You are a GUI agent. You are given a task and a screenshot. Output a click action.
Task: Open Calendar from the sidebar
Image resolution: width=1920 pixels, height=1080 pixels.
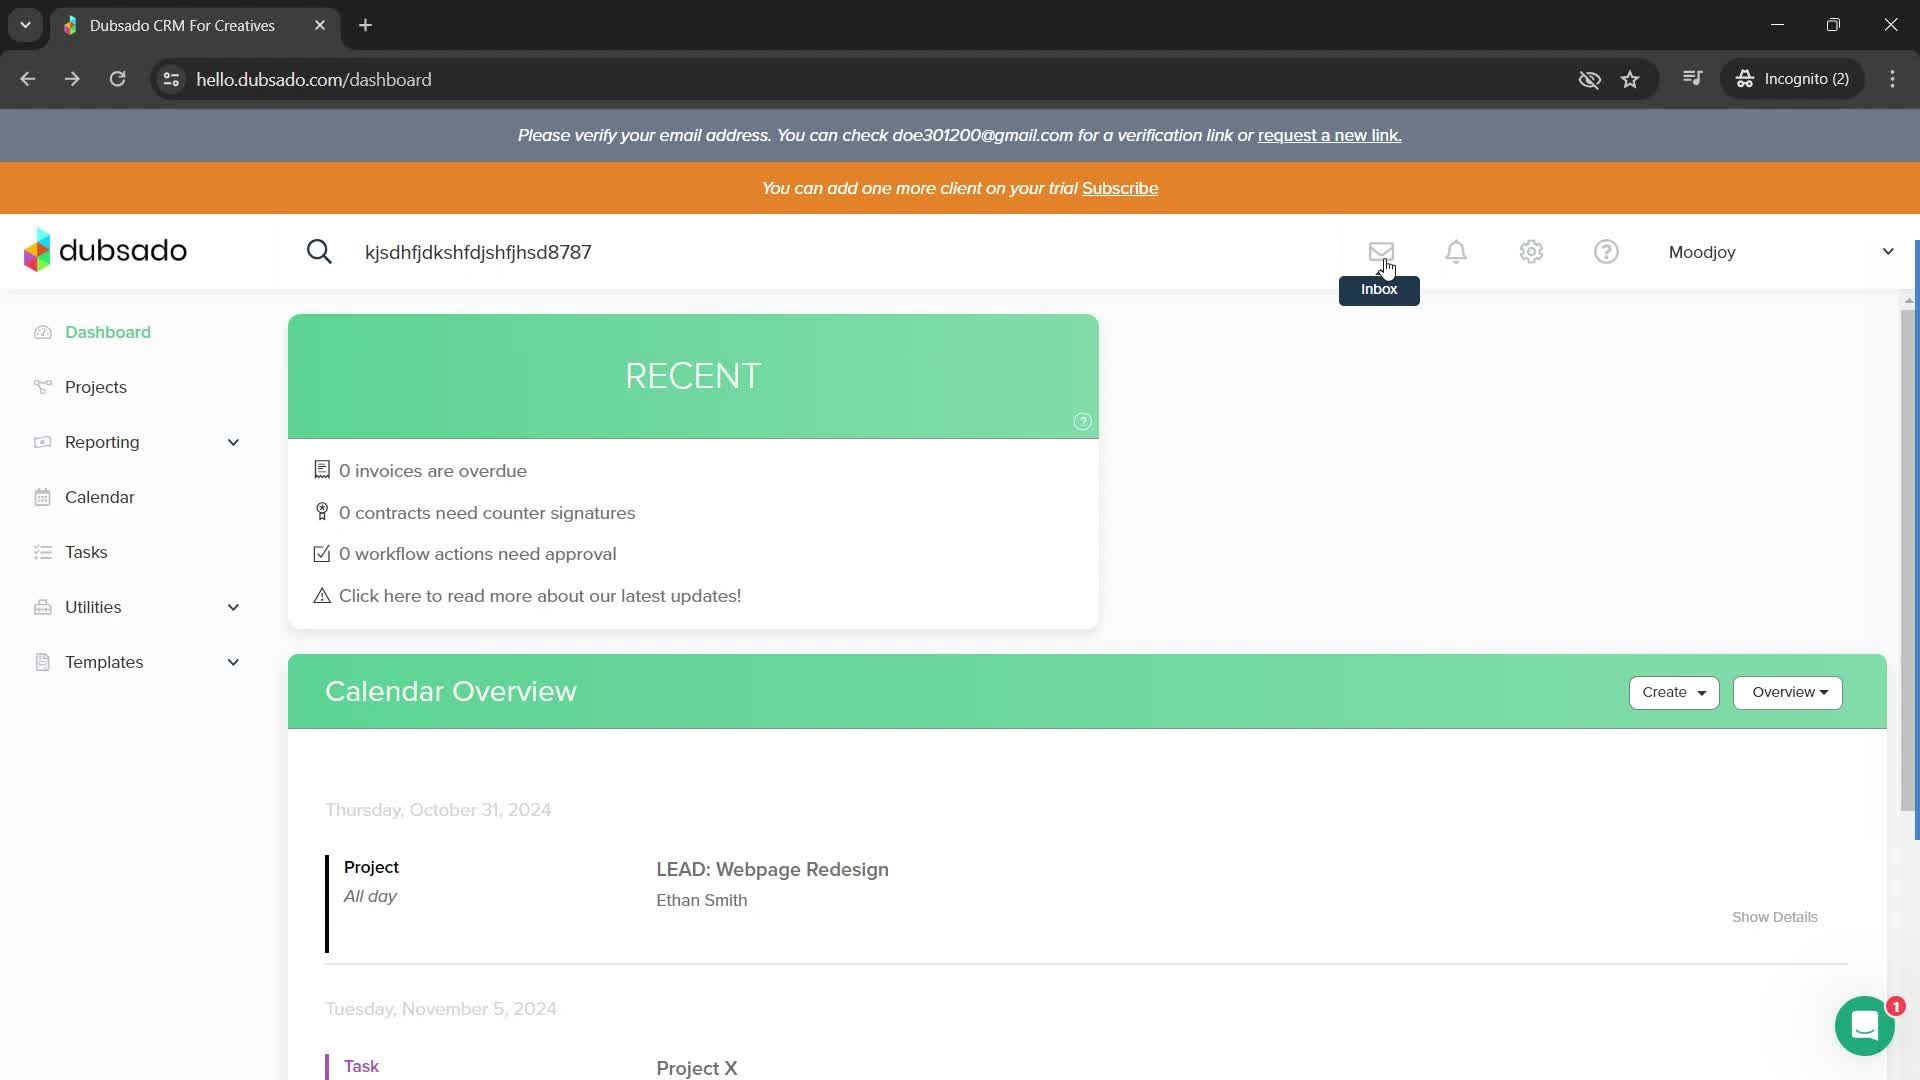coord(99,497)
